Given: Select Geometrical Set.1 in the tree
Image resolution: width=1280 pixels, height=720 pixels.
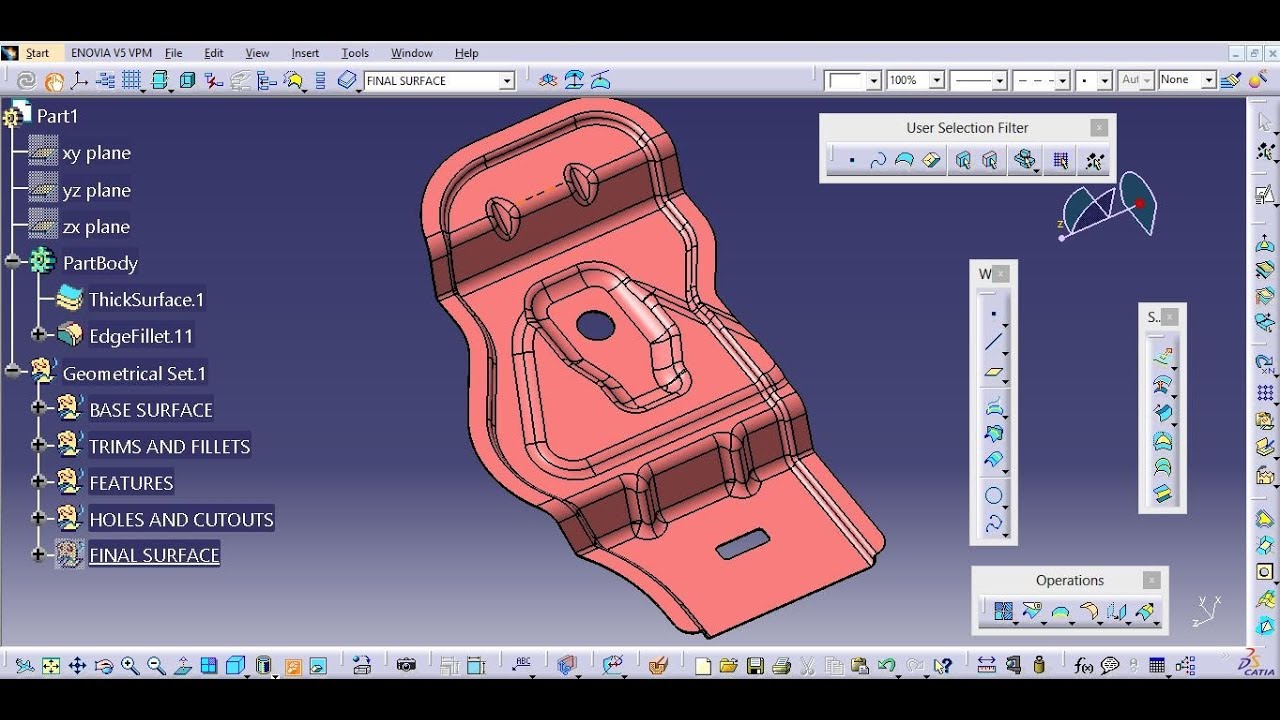Looking at the screenshot, I should coord(134,373).
